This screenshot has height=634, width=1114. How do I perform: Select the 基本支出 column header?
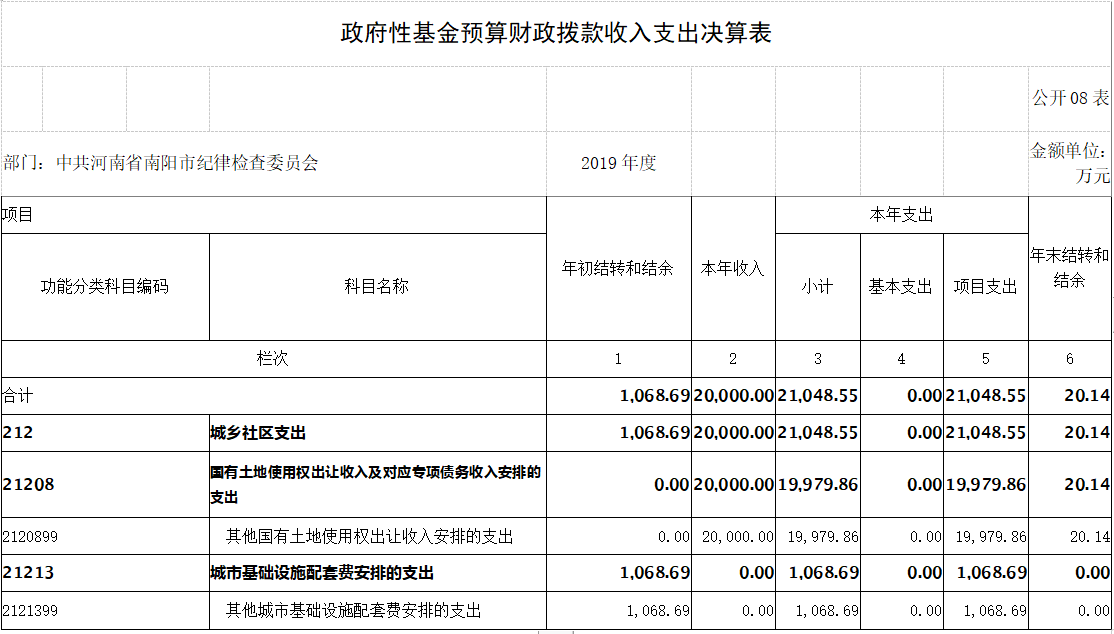click(x=901, y=286)
